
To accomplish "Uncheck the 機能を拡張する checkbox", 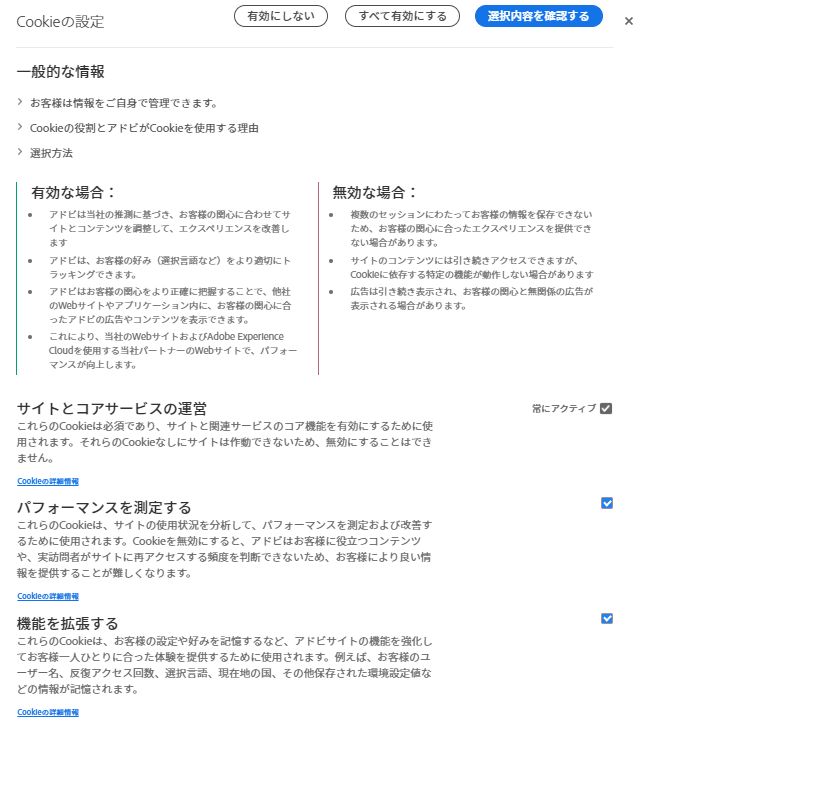I will (x=607, y=618).
